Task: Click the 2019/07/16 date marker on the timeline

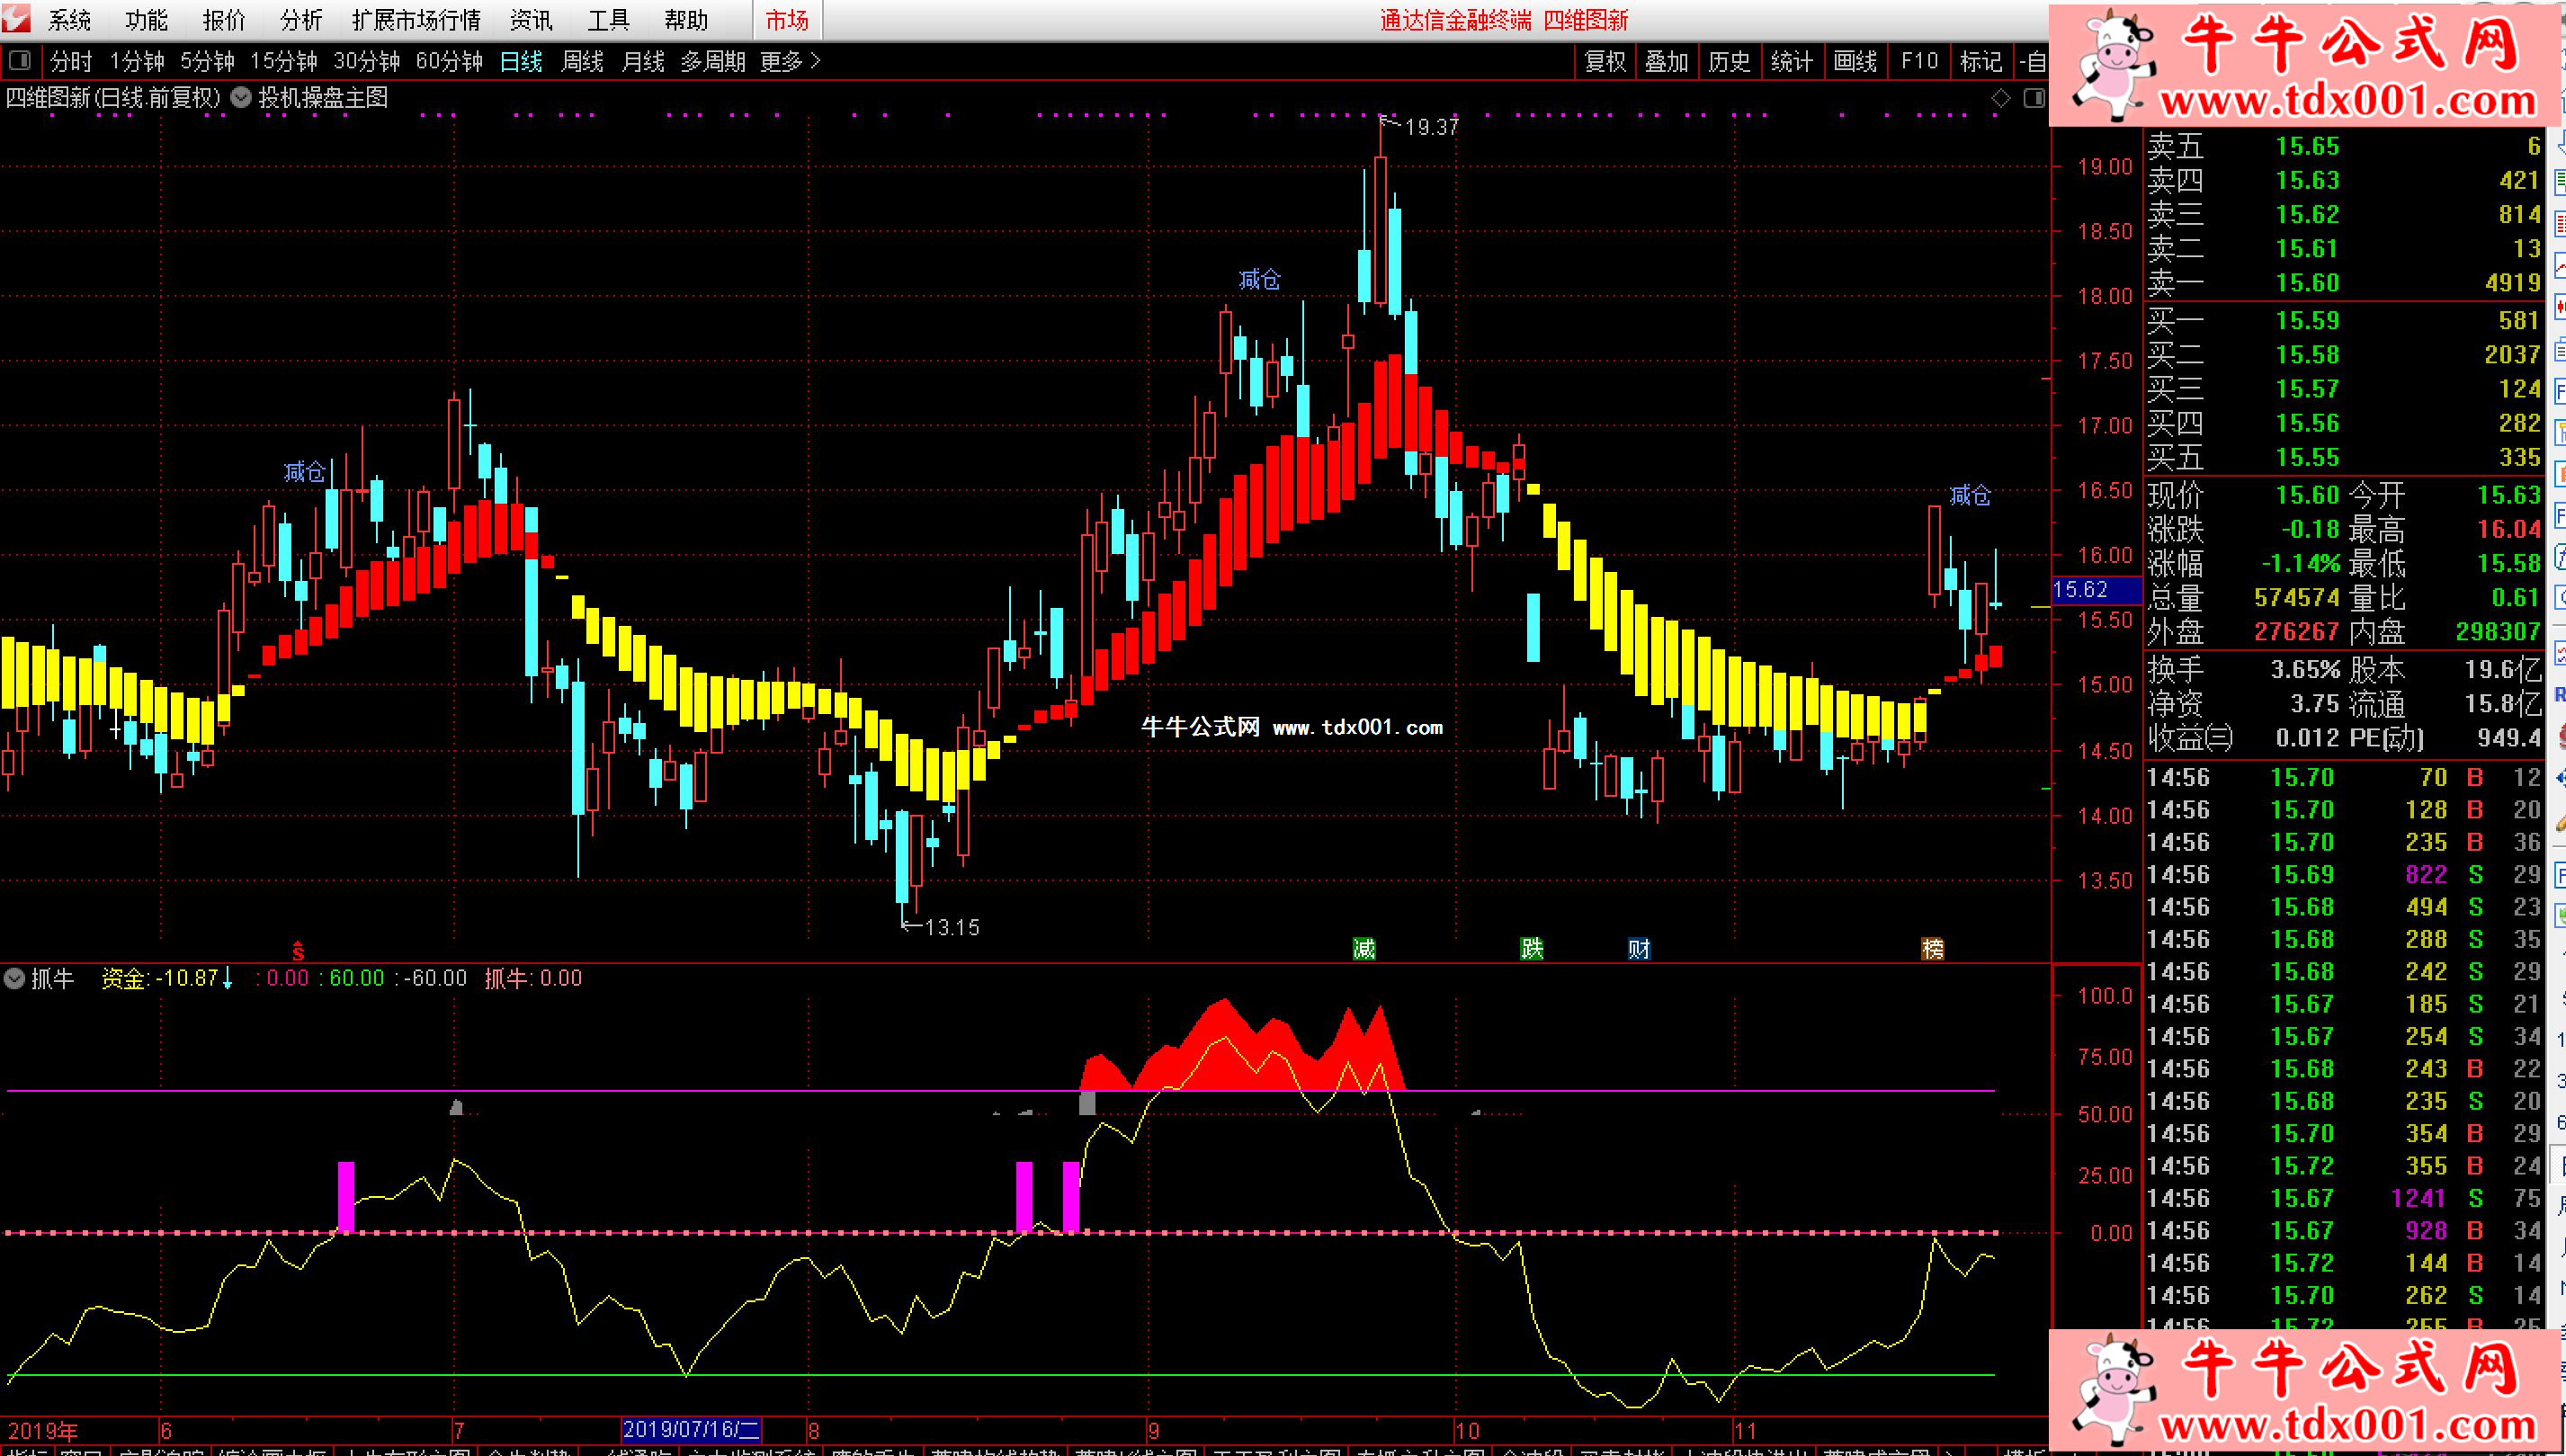Action: [x=691, y=1430]
